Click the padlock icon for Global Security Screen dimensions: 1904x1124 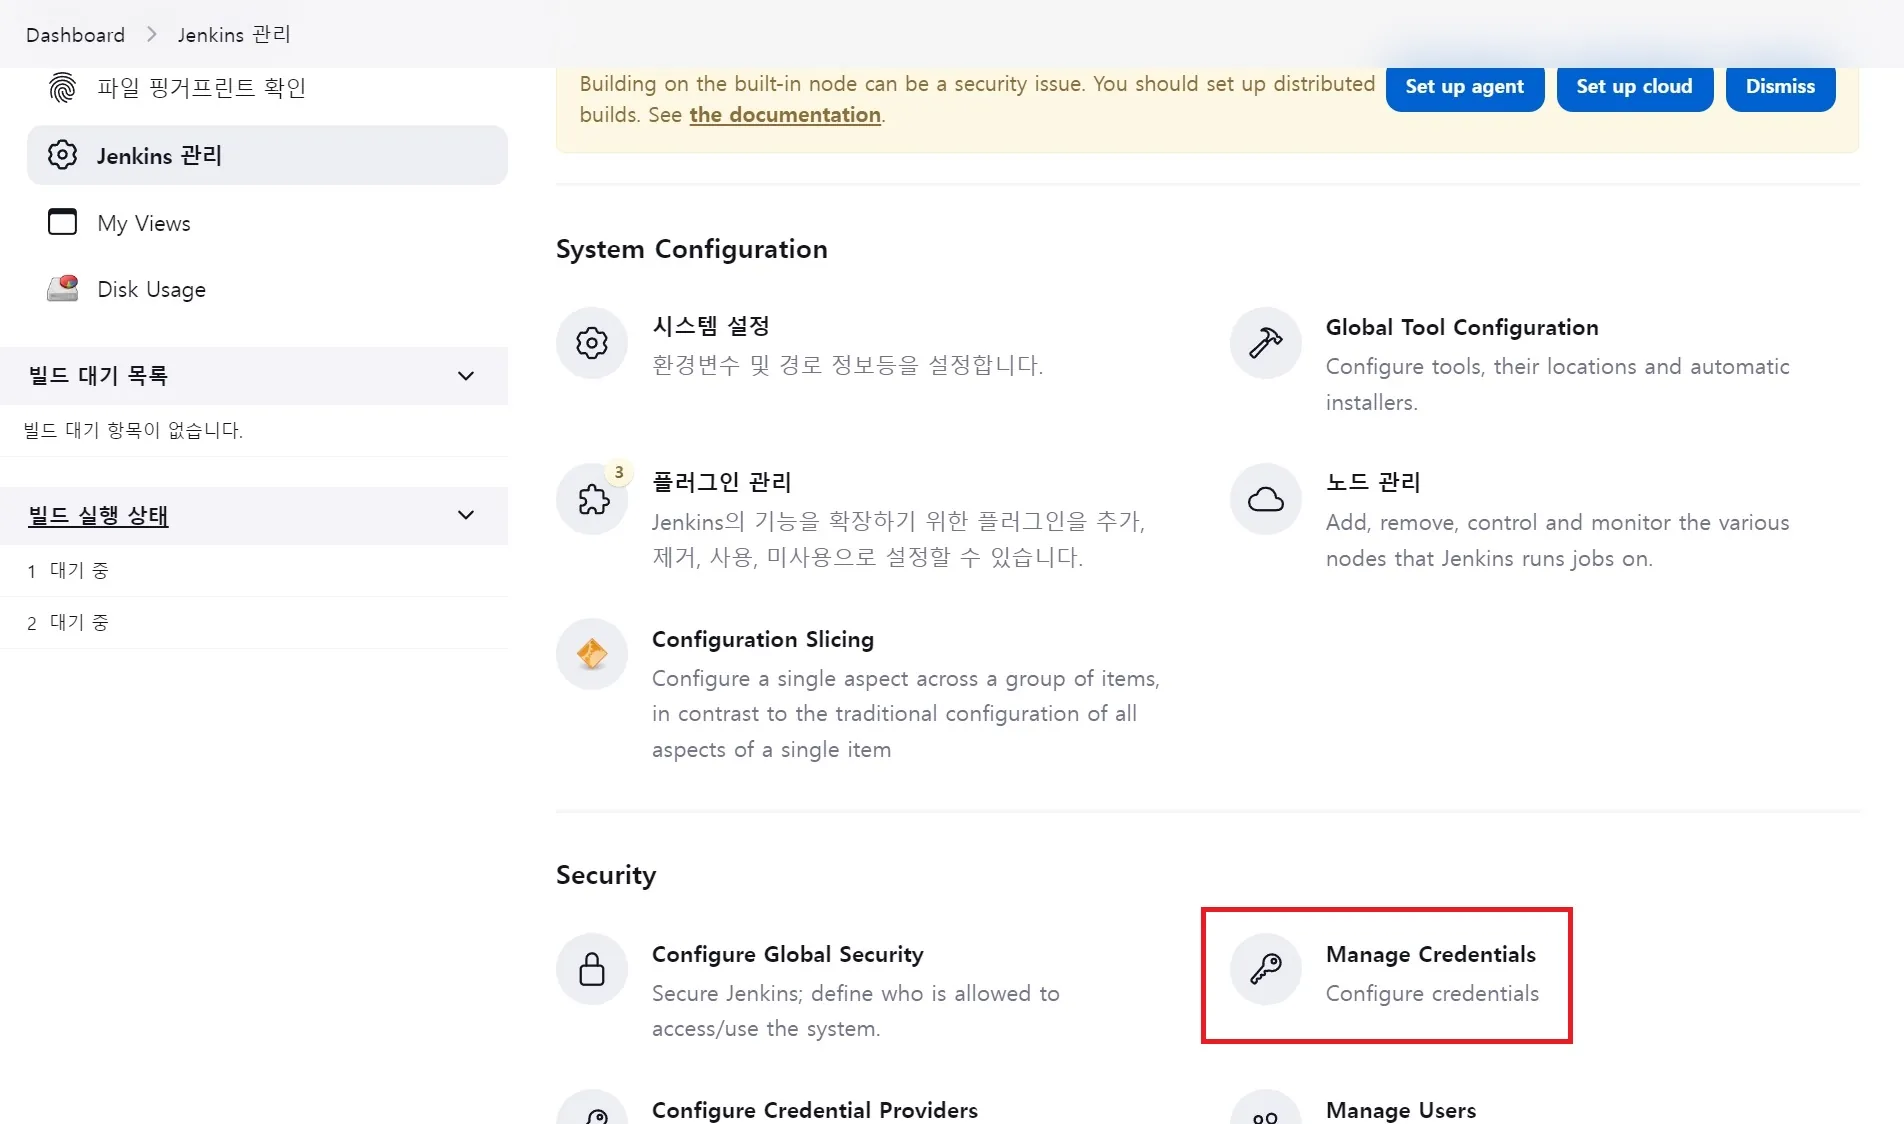tap(592, 969)
